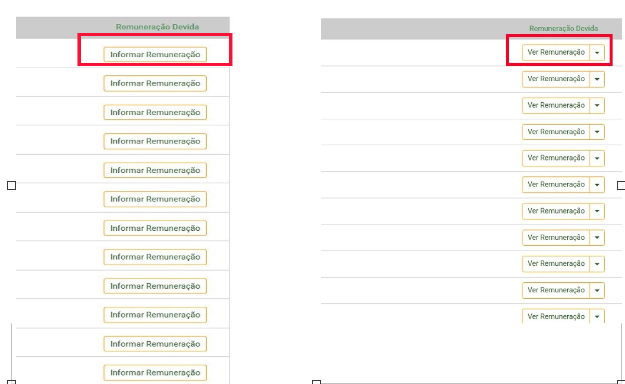Select Remuneração Devida header in right table

564,28
